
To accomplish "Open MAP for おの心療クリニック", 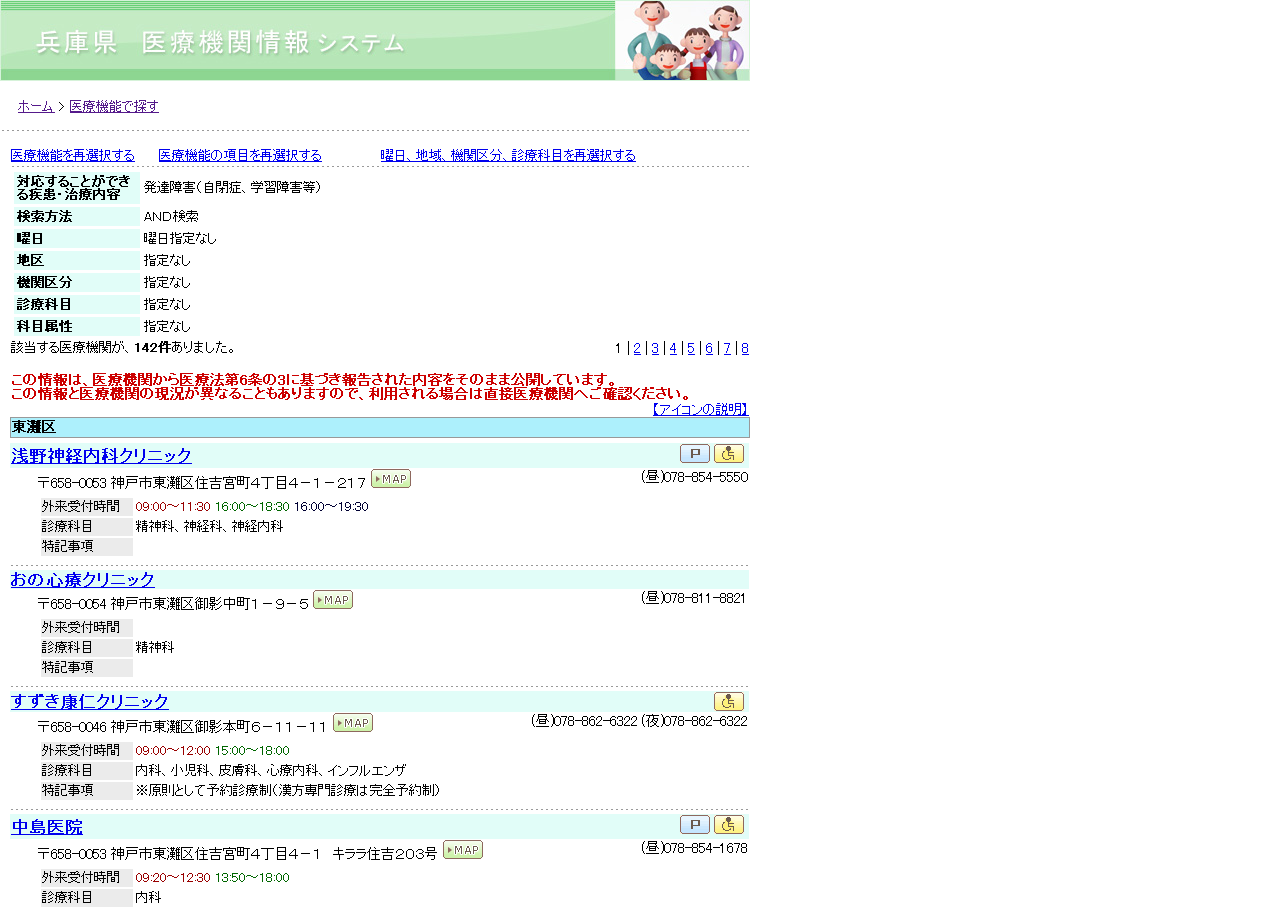I will [x=333, y=600].
